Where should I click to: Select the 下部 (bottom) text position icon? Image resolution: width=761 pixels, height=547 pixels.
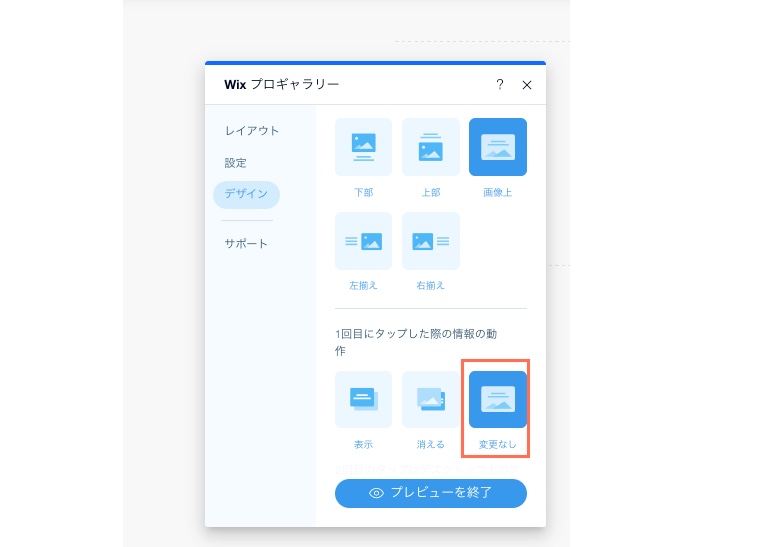tap(363, 147)
